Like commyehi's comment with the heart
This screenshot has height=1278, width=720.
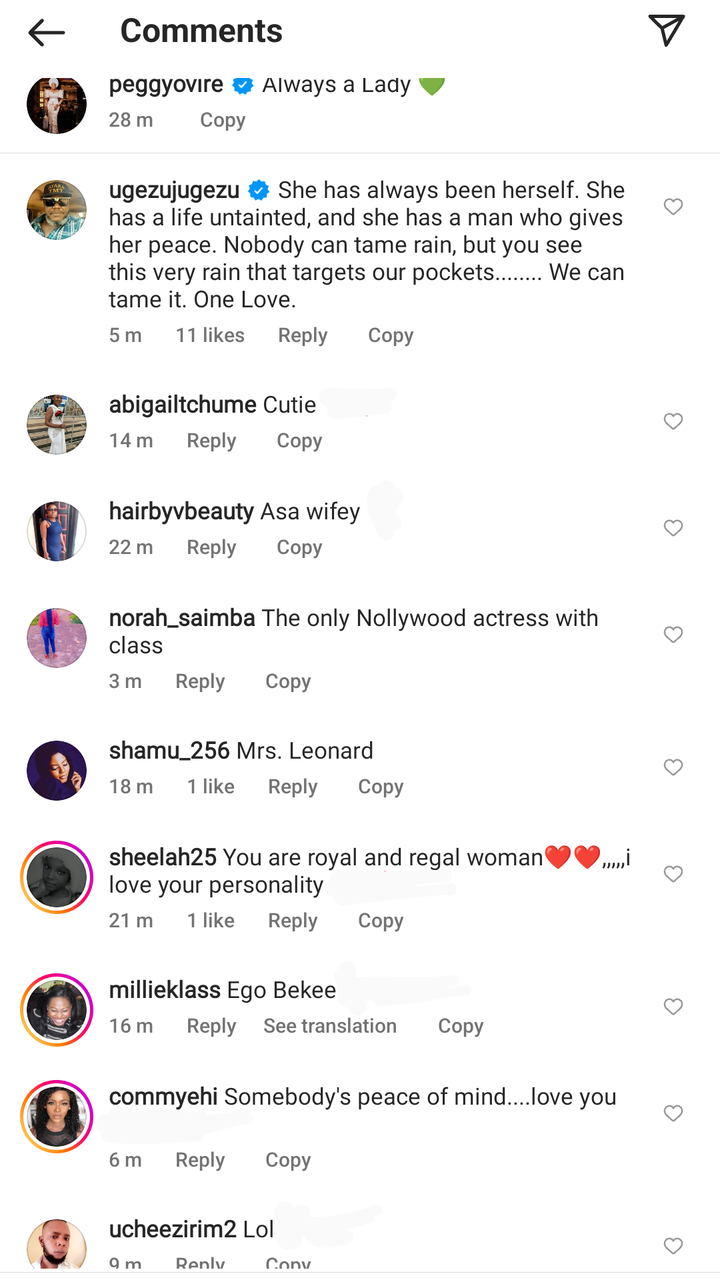(x=674, y=1113)
